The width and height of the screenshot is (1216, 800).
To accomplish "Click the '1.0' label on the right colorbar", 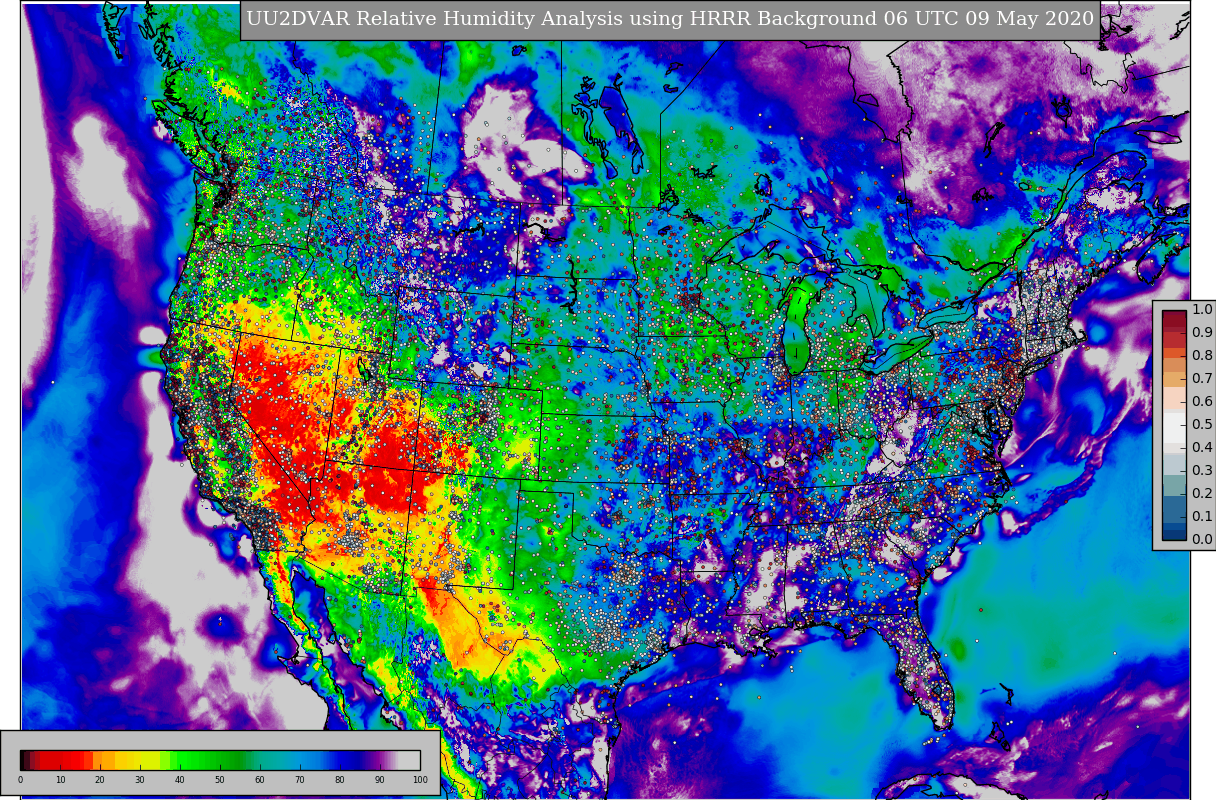I will click(1202, 309).
